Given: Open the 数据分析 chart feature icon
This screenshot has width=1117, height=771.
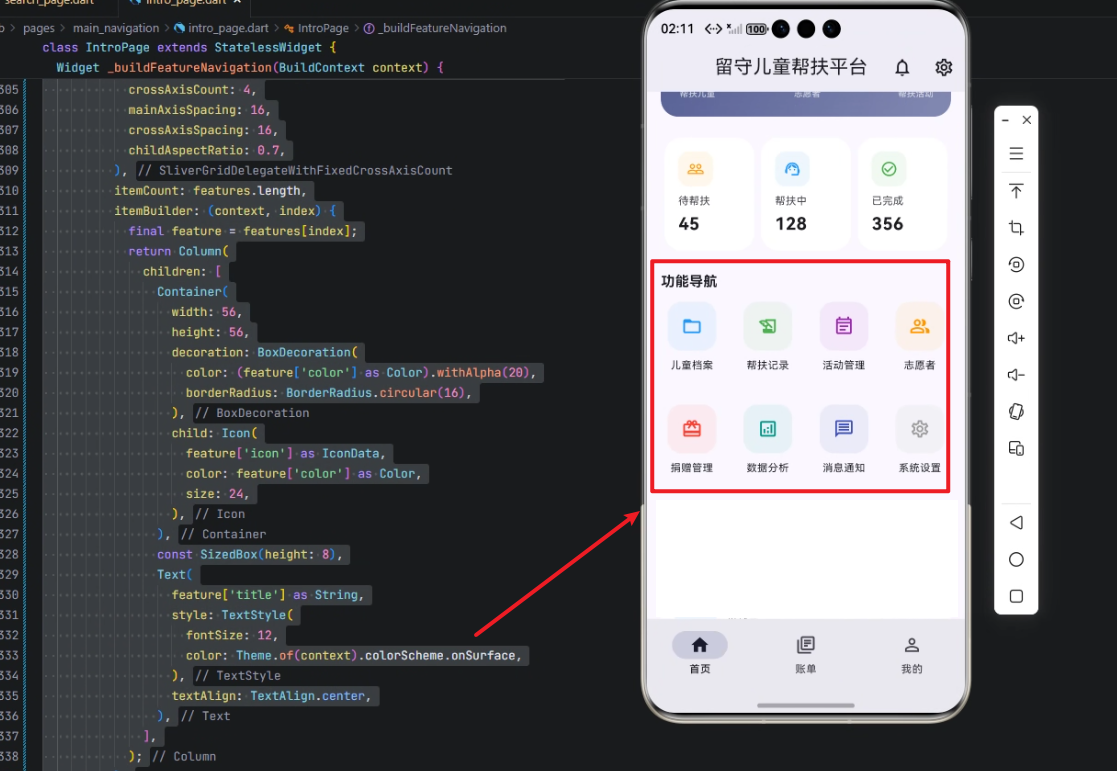Looking at the screenshot, I should tap(767, 429).
